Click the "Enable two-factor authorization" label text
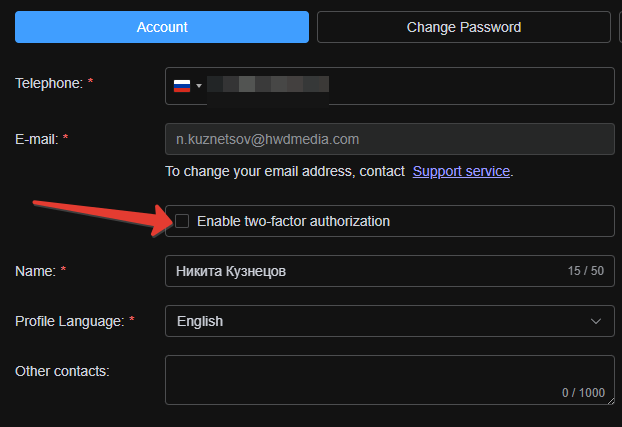The width and height of the screenshot is (622, 427). pyautogui.click(x=294, y=221)
